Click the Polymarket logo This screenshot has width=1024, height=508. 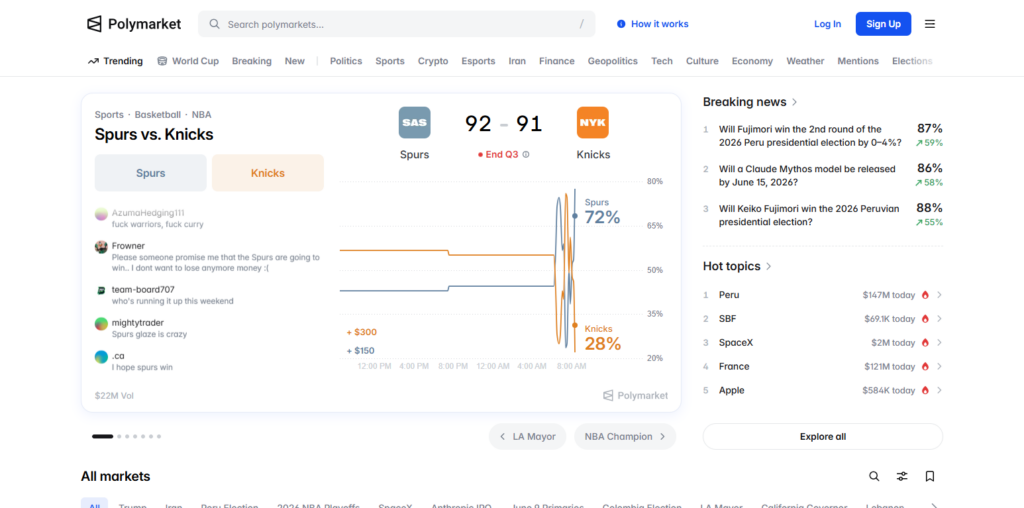[134, 24]
